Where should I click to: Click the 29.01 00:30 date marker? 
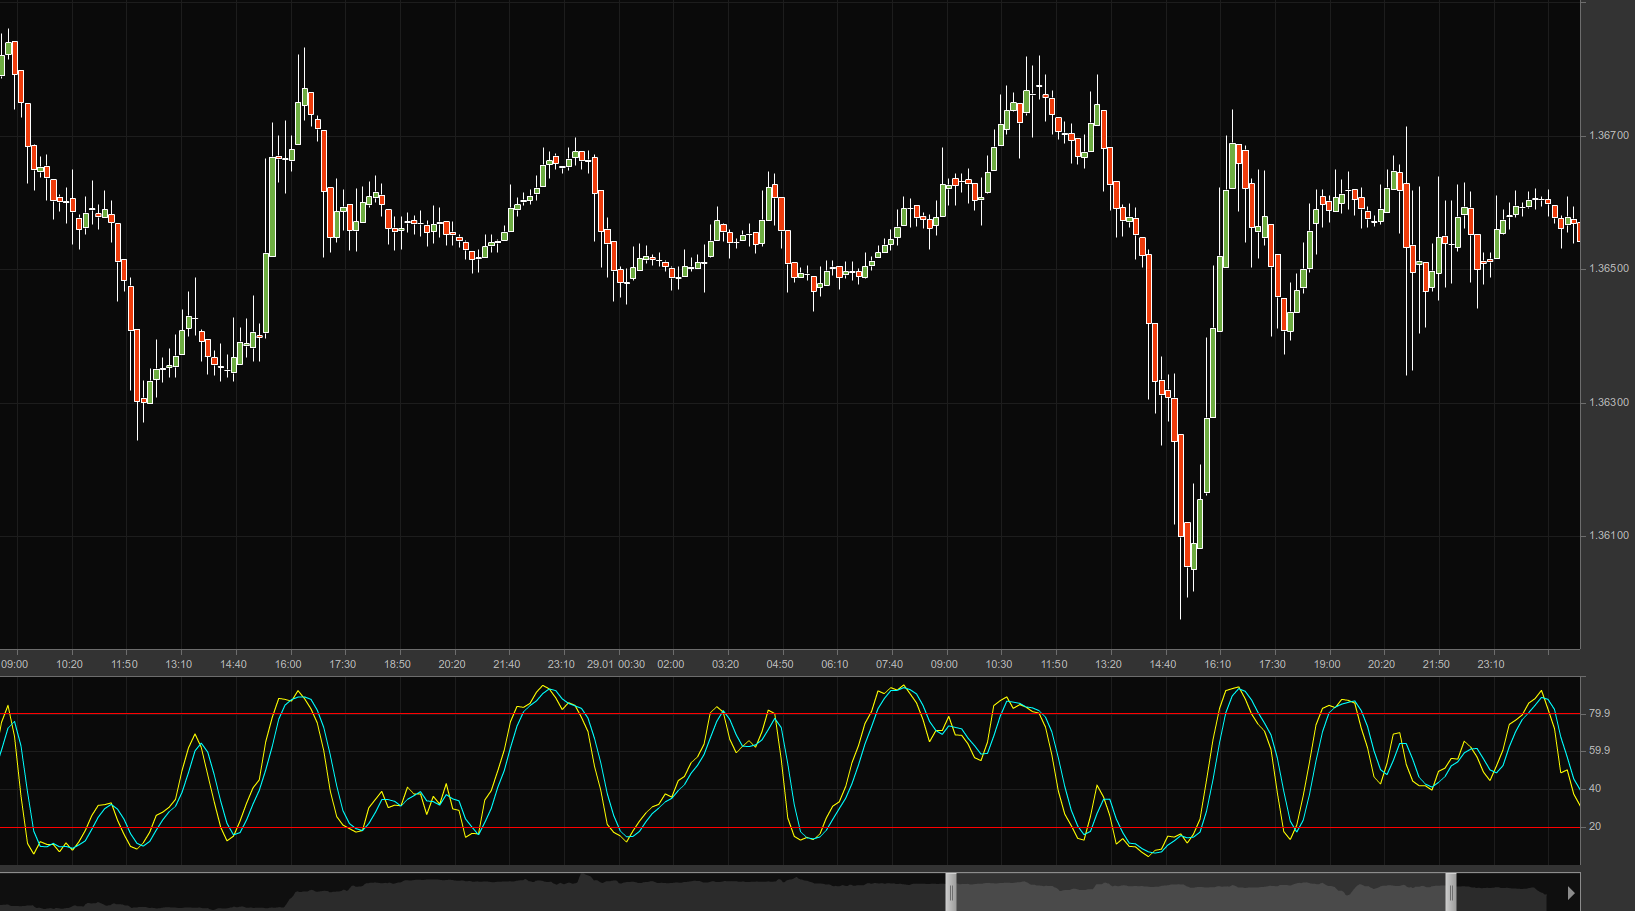coord(615,664)
